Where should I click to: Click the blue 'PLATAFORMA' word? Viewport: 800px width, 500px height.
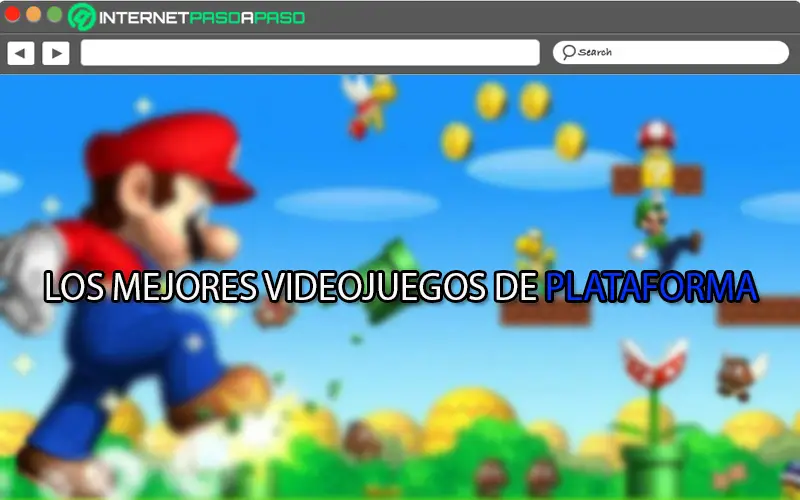pyautogui.click(x=652, y=287)
